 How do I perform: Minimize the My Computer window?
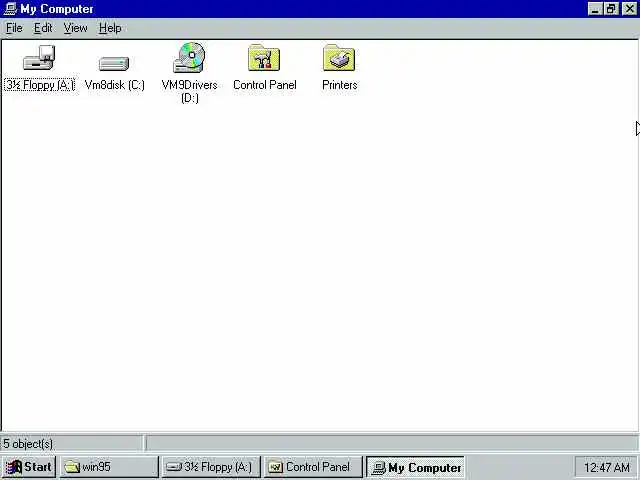pos(595,9)
